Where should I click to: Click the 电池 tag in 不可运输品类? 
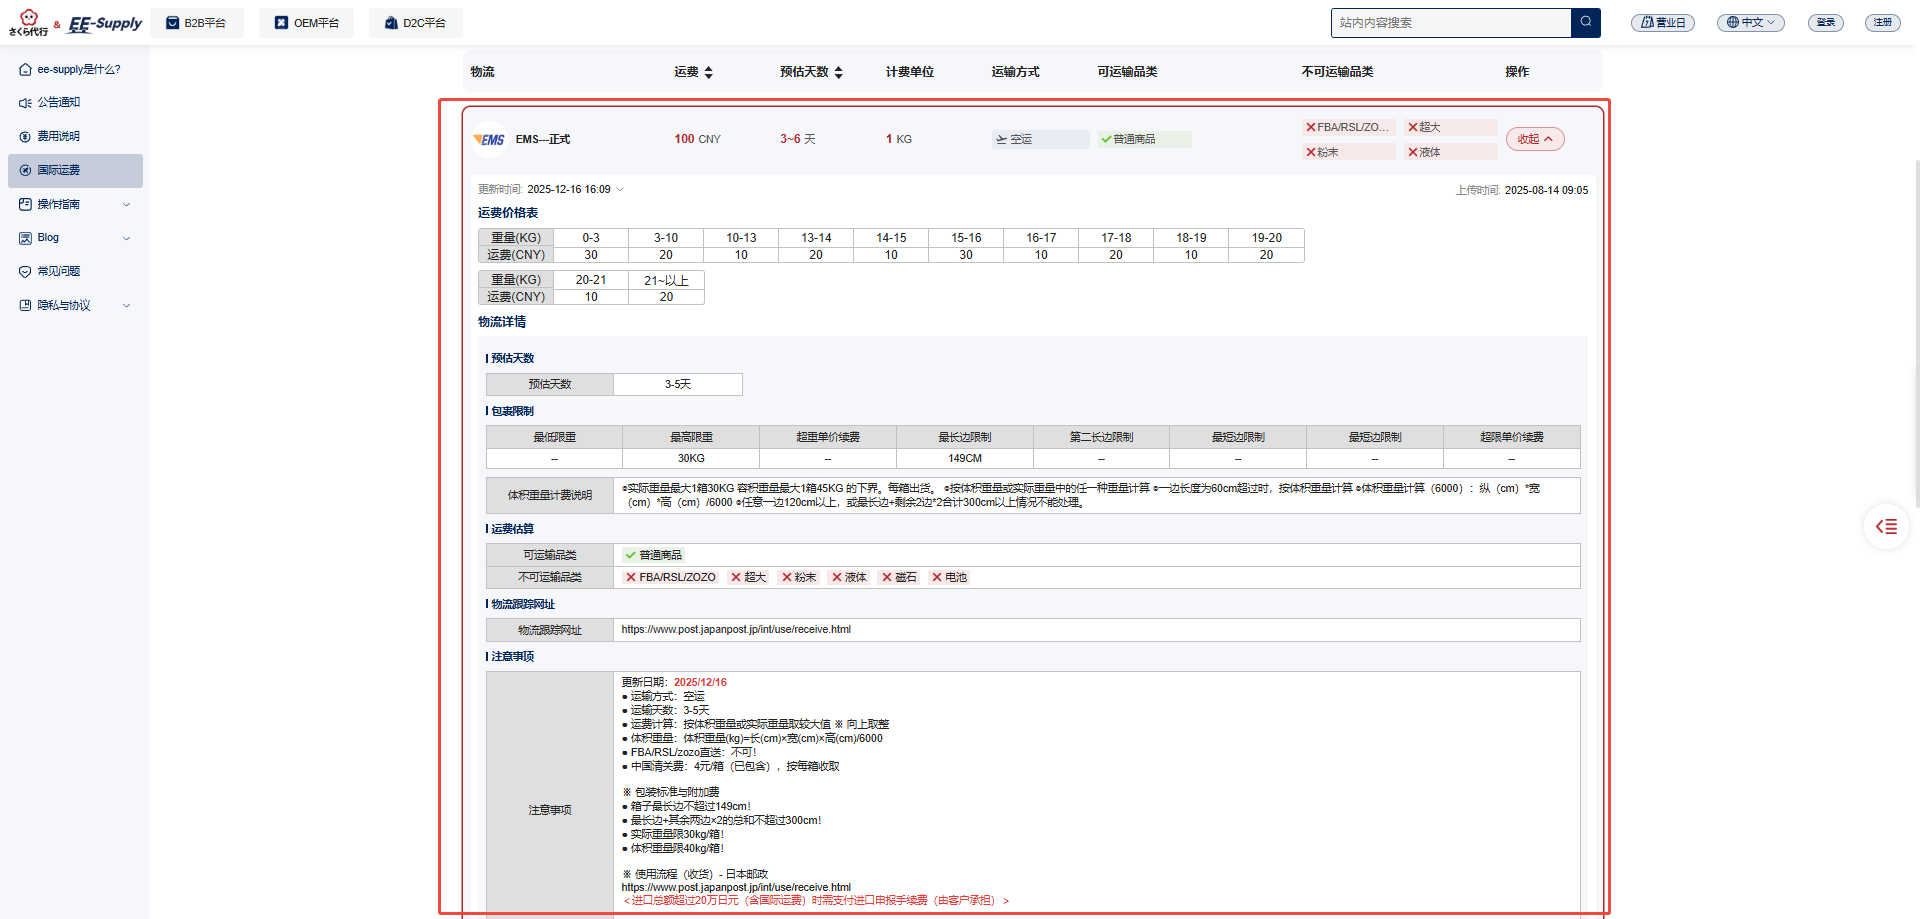tap(949, 577)
